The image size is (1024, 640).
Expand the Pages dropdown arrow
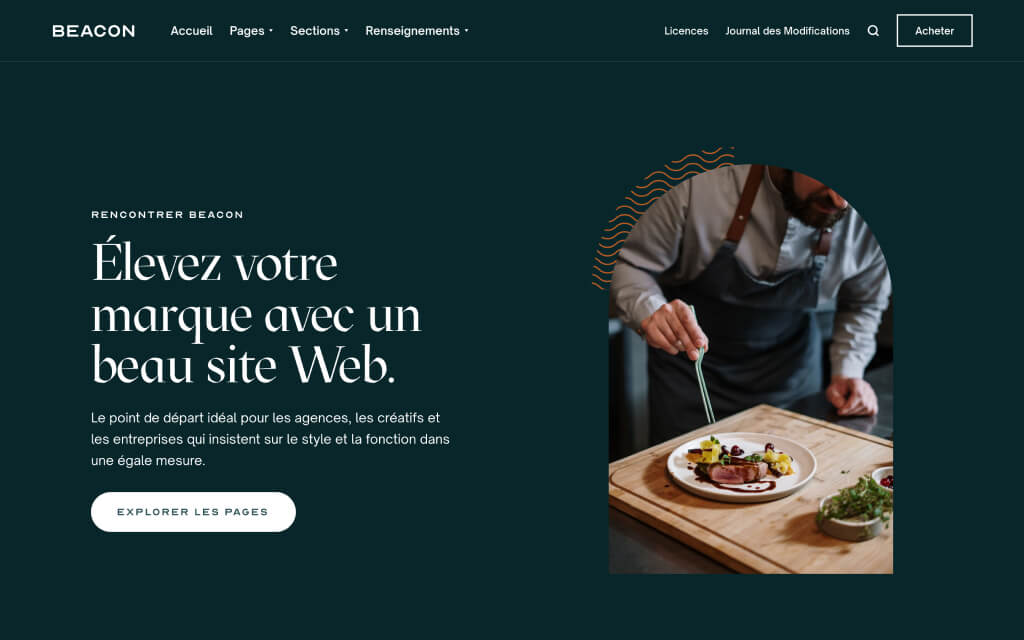[x=271, y=31]
